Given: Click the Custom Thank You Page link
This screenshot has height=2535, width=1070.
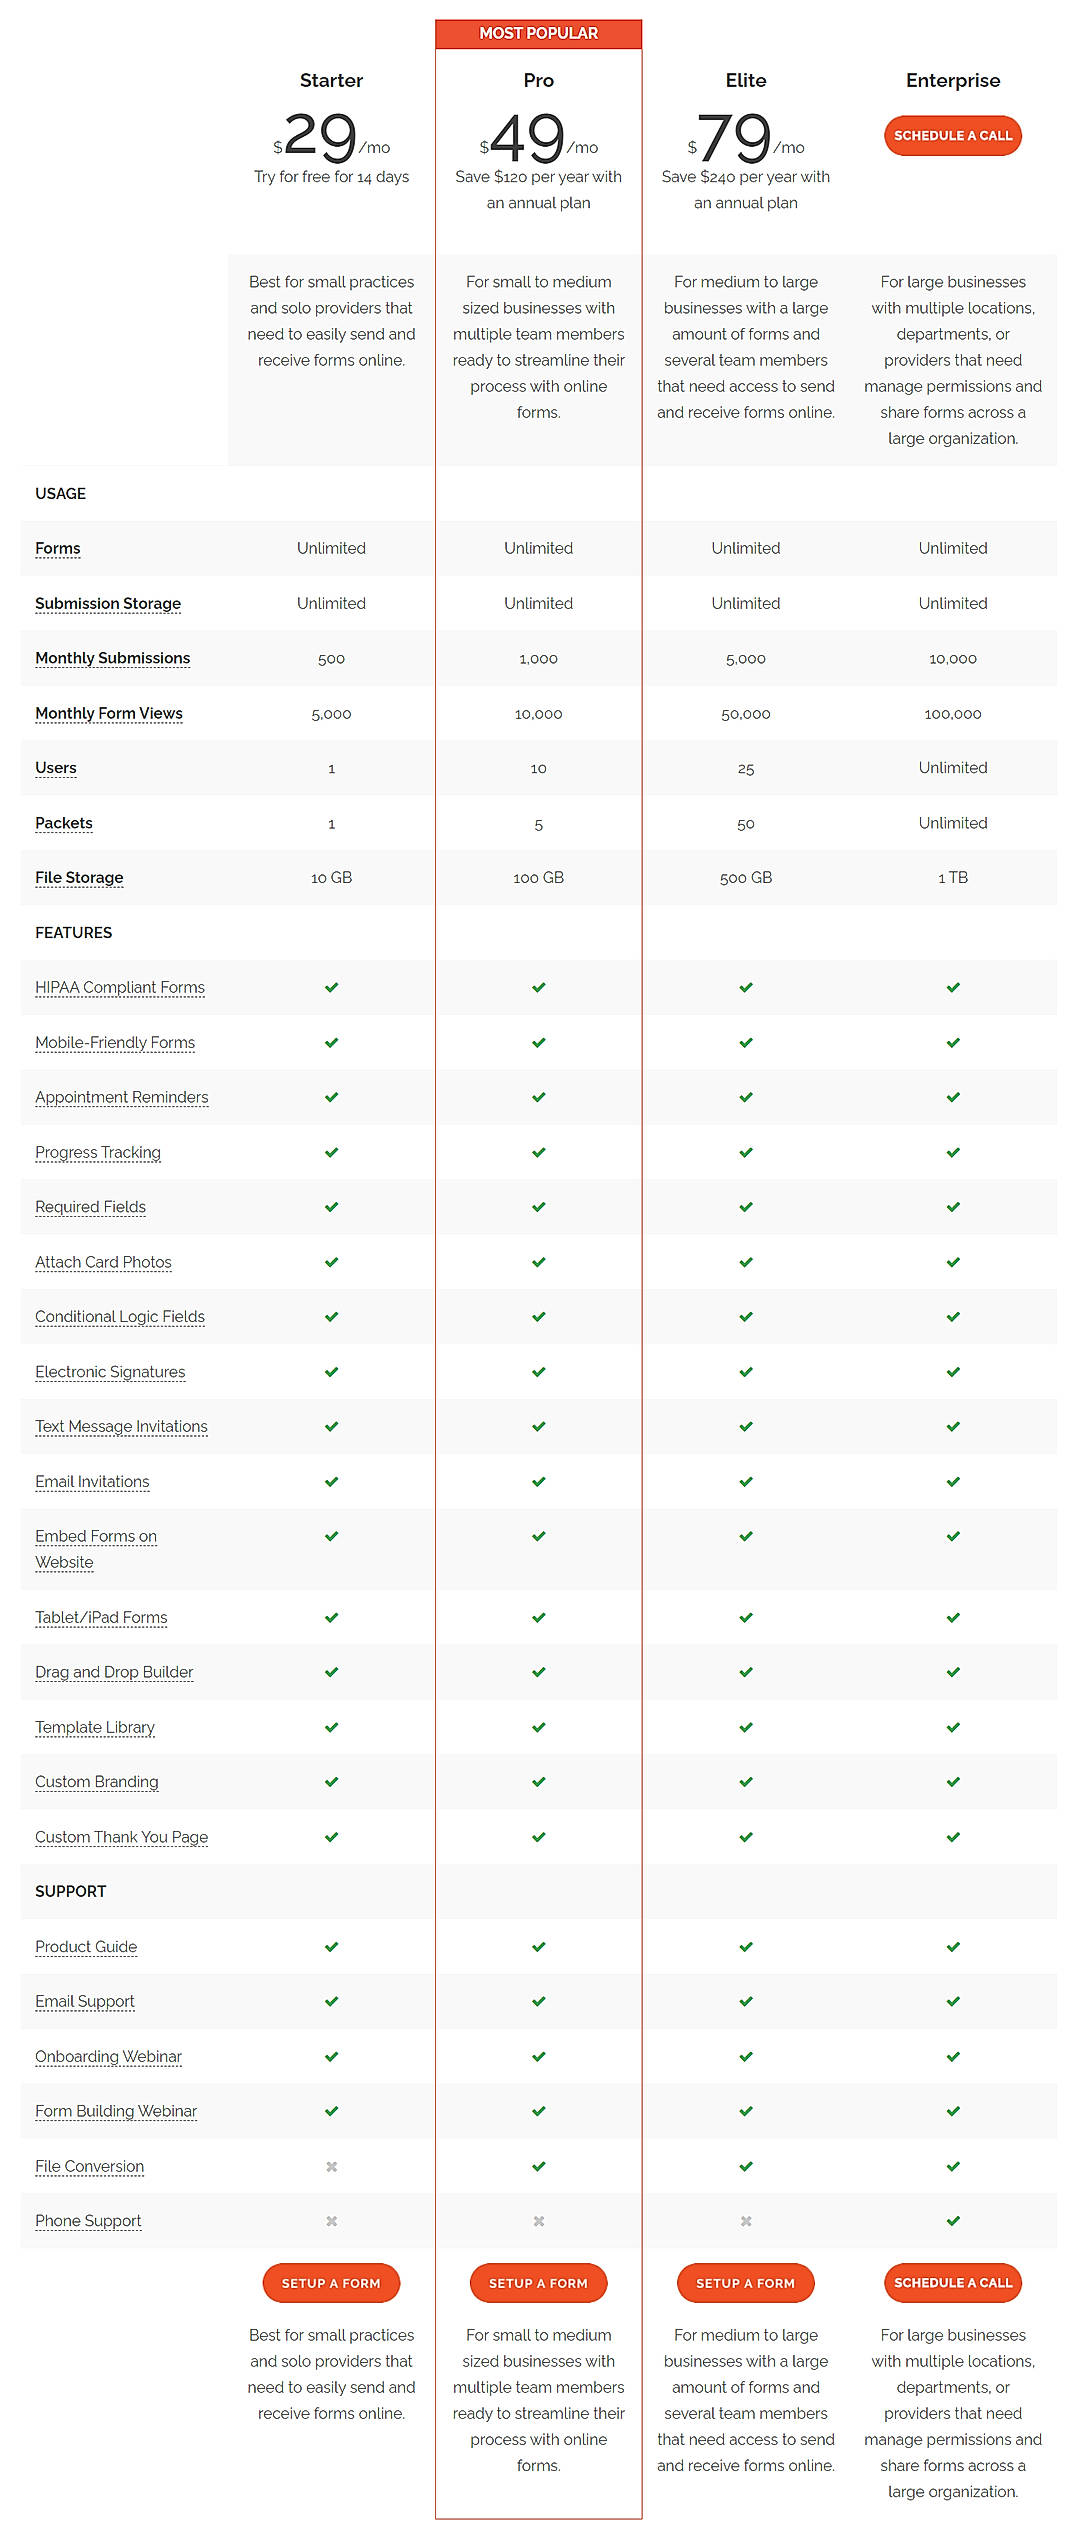Looking at the screenshot, I should point(121,1837).
